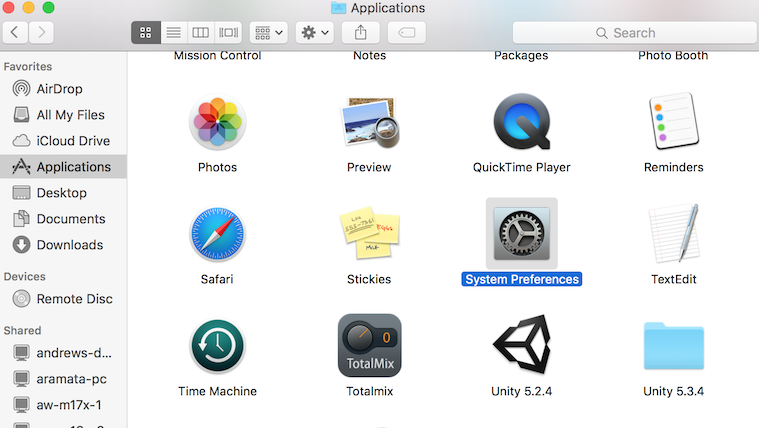Screen dimensions: 759x428
Task: Go back with the left arrow button
Action: (x=15, y=32)
